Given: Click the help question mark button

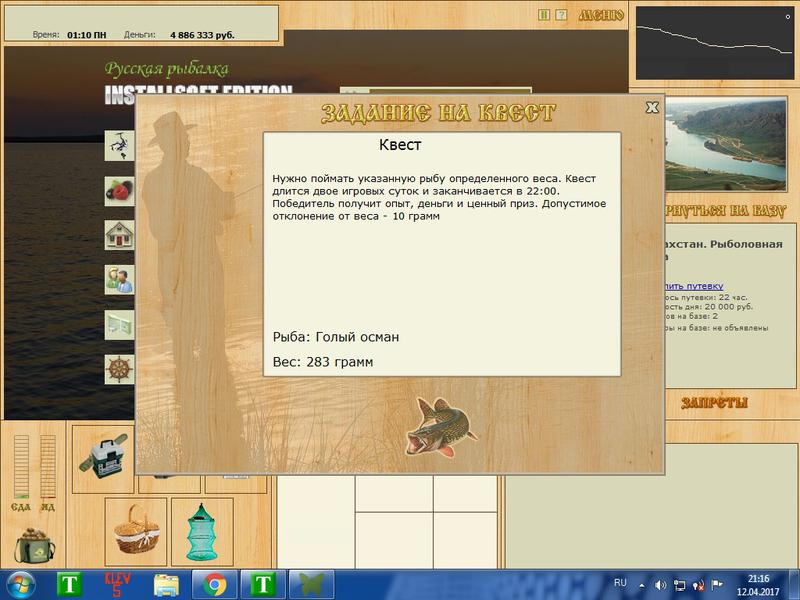Looking at the screenshot, I should pyautogui.click(x=561, y=15).
